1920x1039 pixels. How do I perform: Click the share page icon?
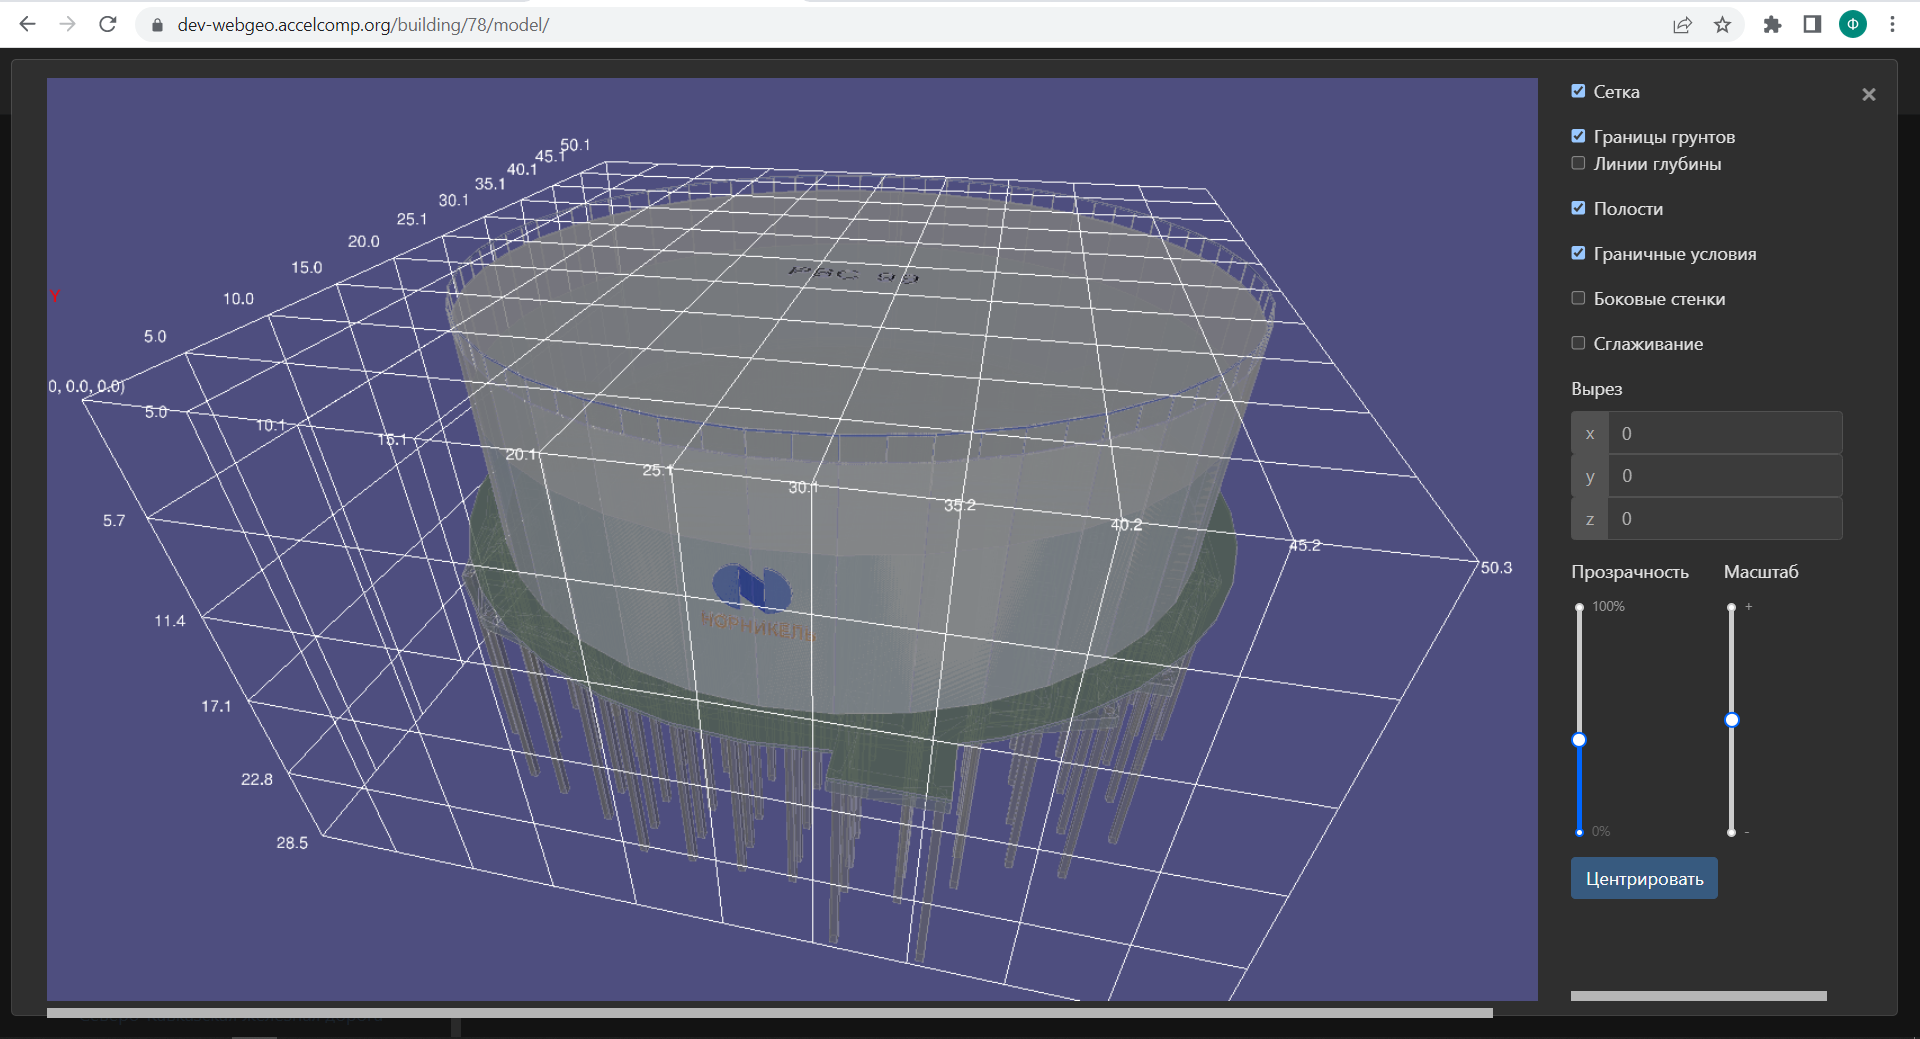point(1682,25)
